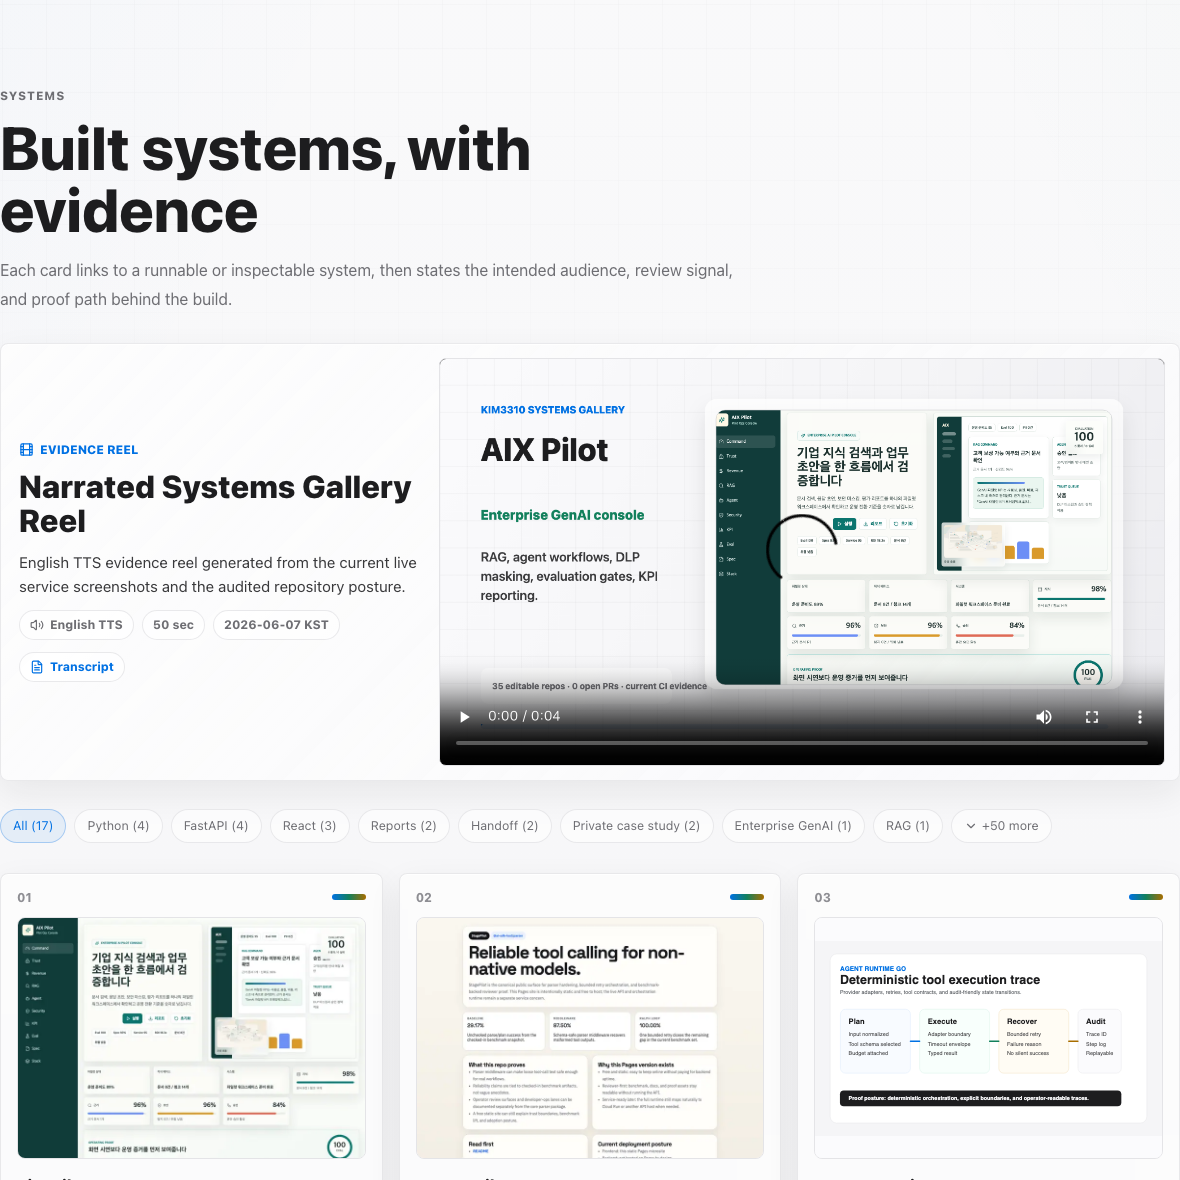Mute the video volume
This screenshot has width=1180, height=1180.
coord(1044,717)
